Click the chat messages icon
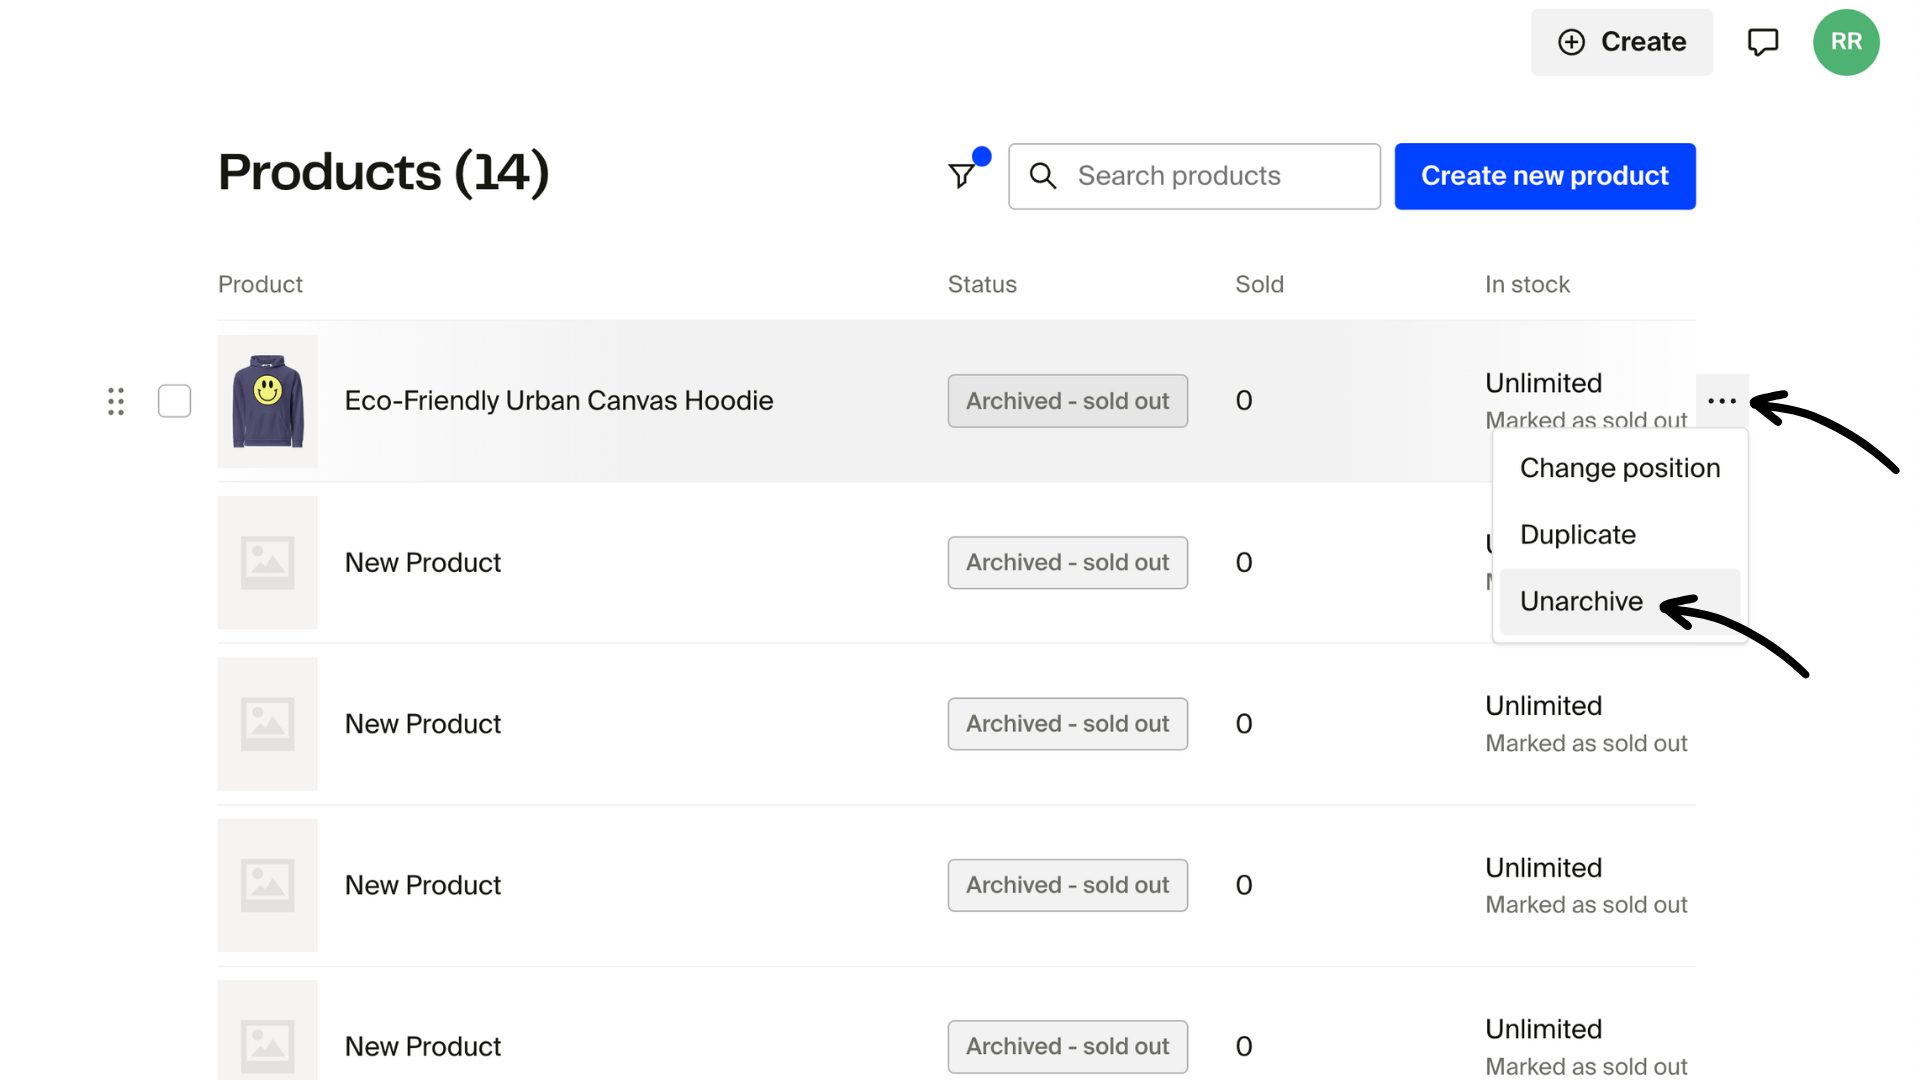Screen dimensions: 1920x1080 1762,42
